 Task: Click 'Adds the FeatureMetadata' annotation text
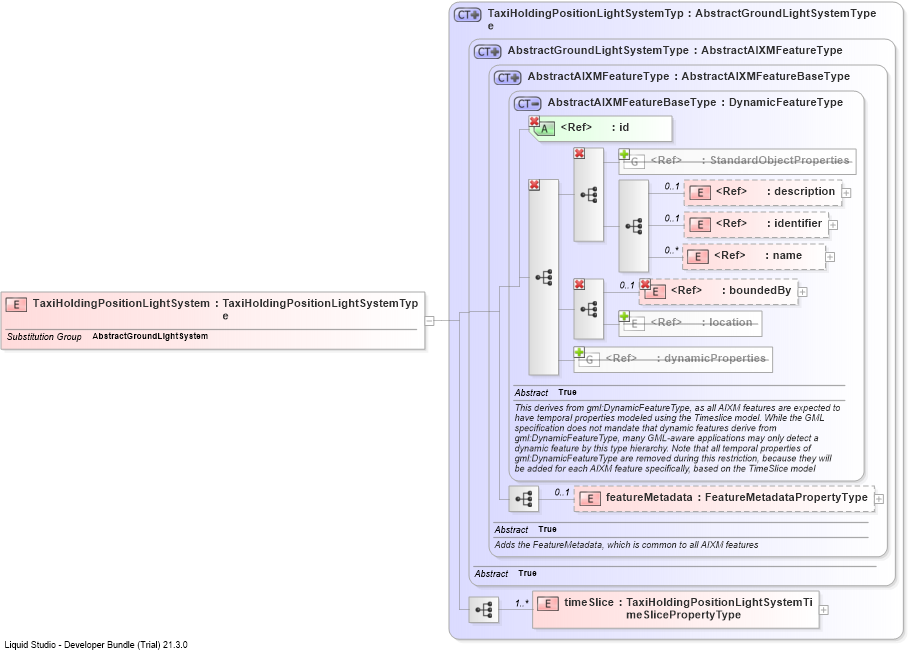coord(626,545)
